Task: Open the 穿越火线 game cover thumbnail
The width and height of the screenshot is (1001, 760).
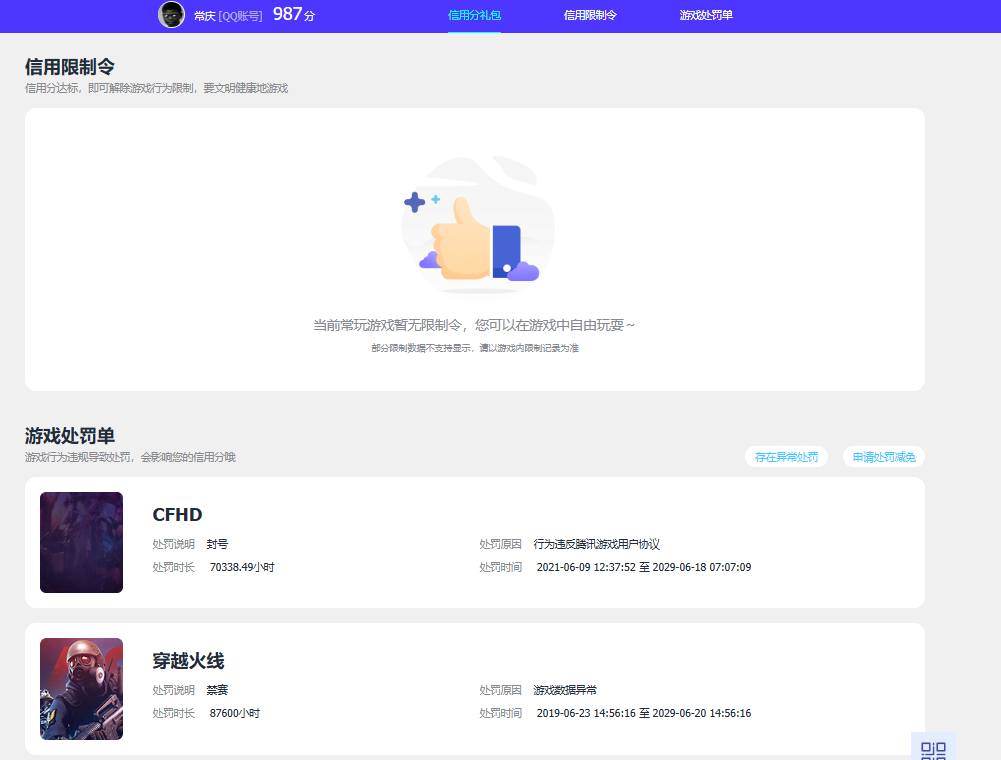Action: [x=81, y=689]
